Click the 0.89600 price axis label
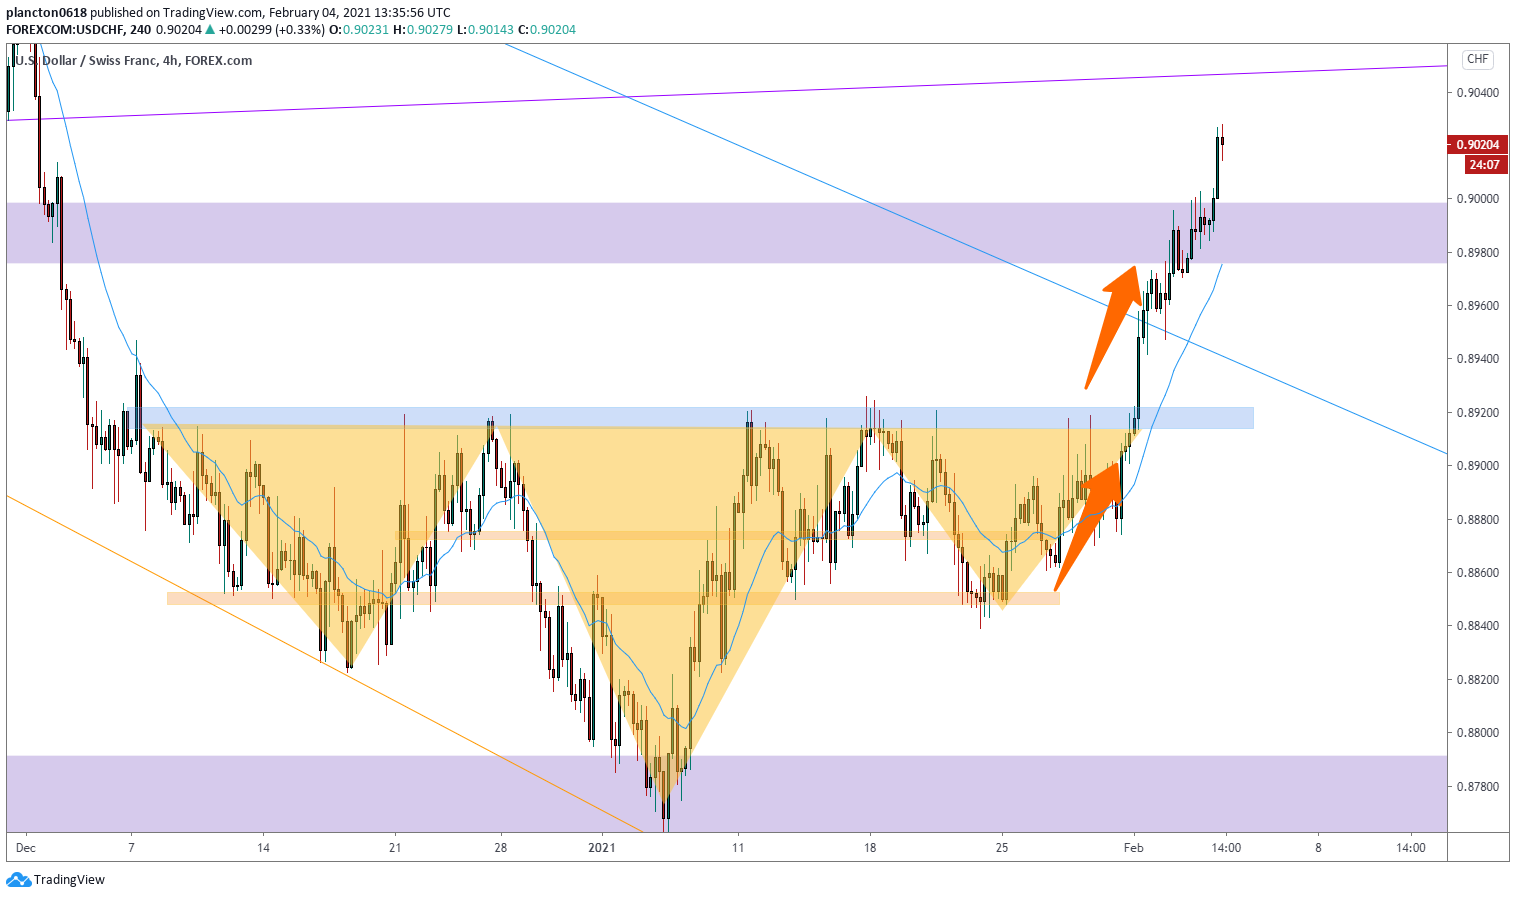This screenshot has height=898, width=1516. (1477, 306)
